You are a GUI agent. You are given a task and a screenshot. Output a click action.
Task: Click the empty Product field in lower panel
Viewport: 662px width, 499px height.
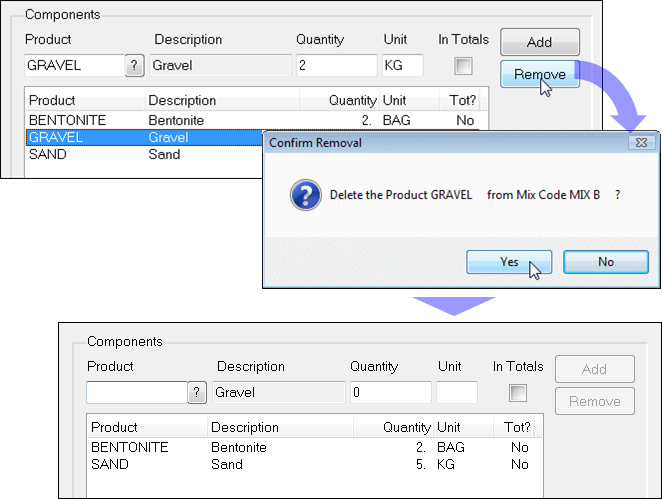137,393
